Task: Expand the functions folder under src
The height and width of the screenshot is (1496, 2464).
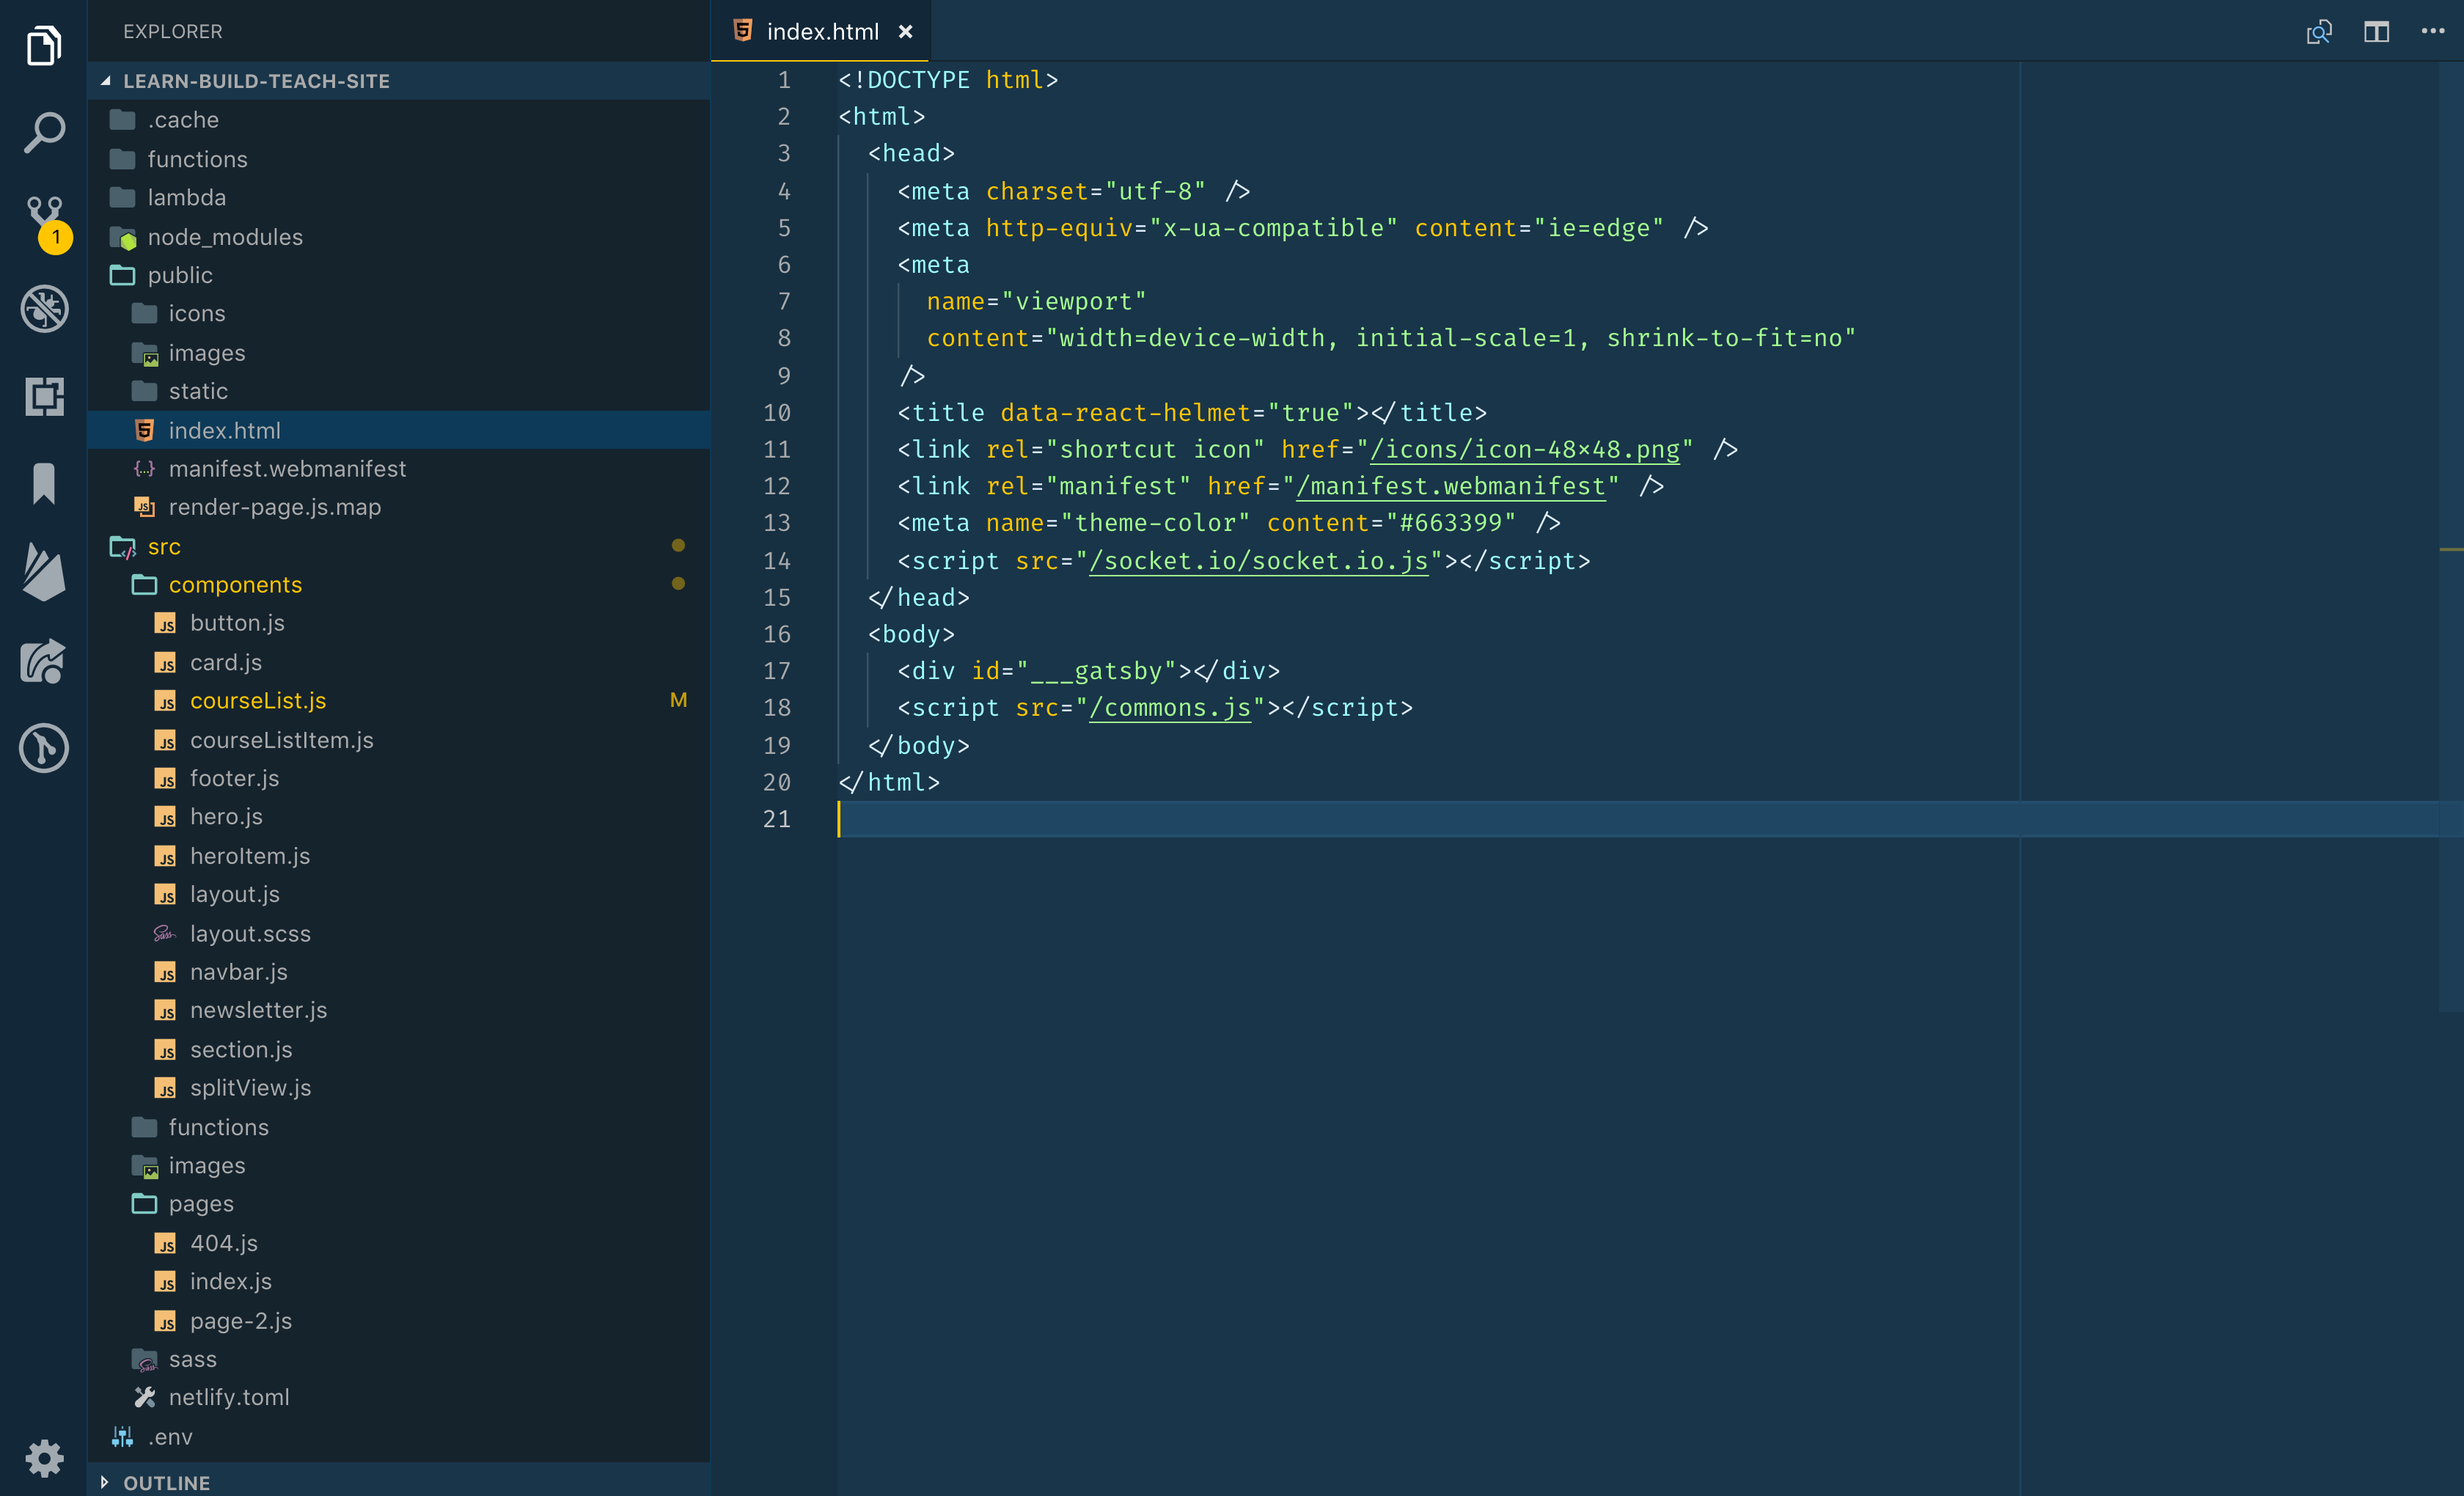Action: point(399,1127)
